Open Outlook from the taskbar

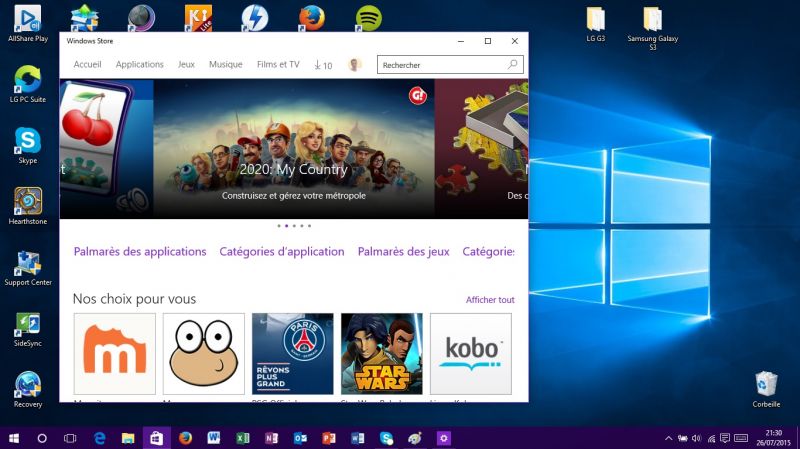point(300,438)
